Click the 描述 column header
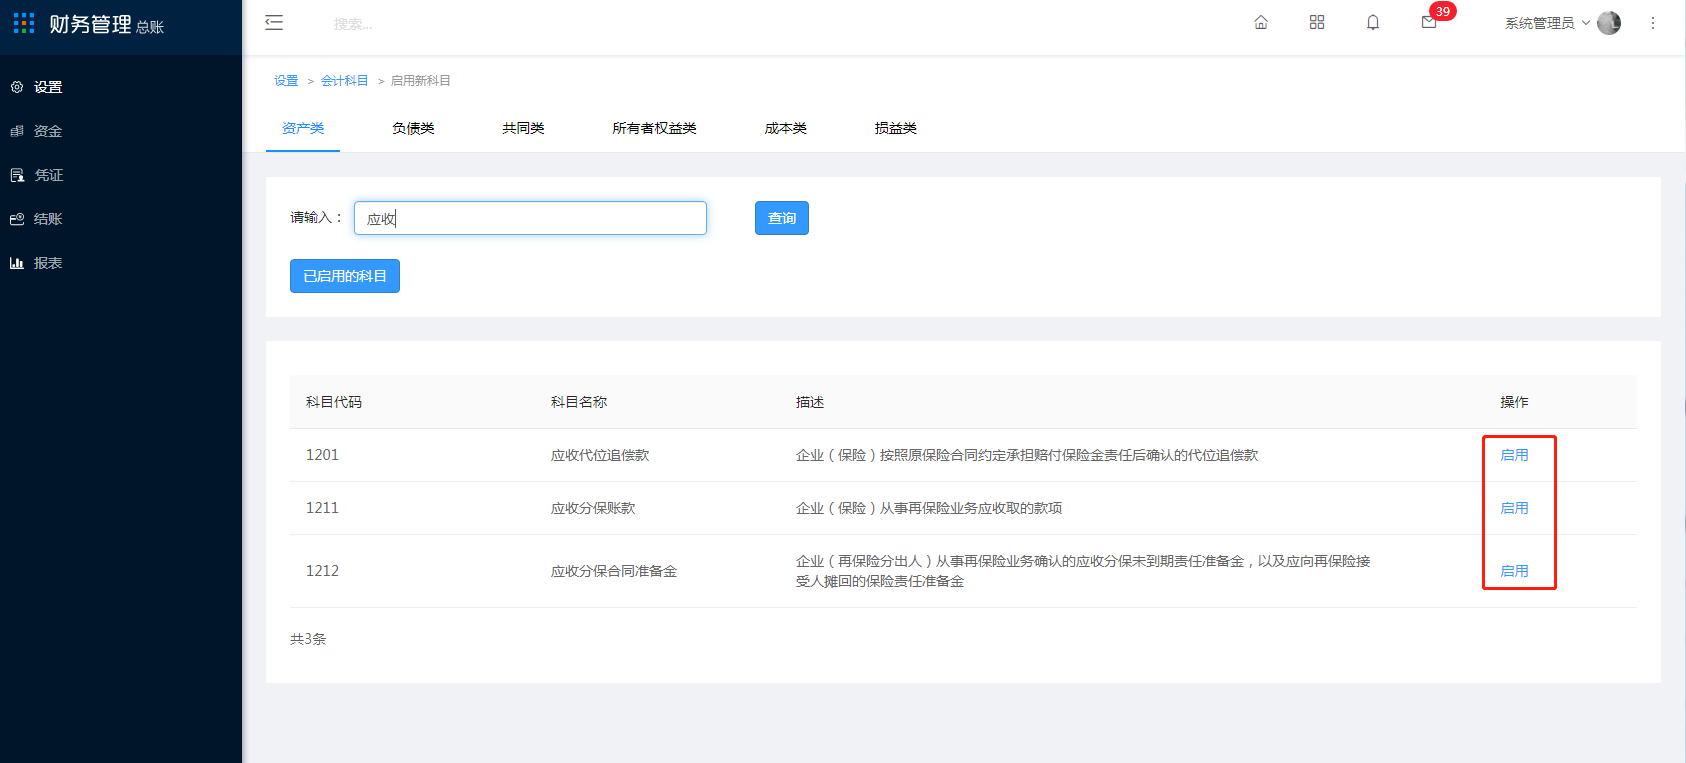 [x=810, y=402]
